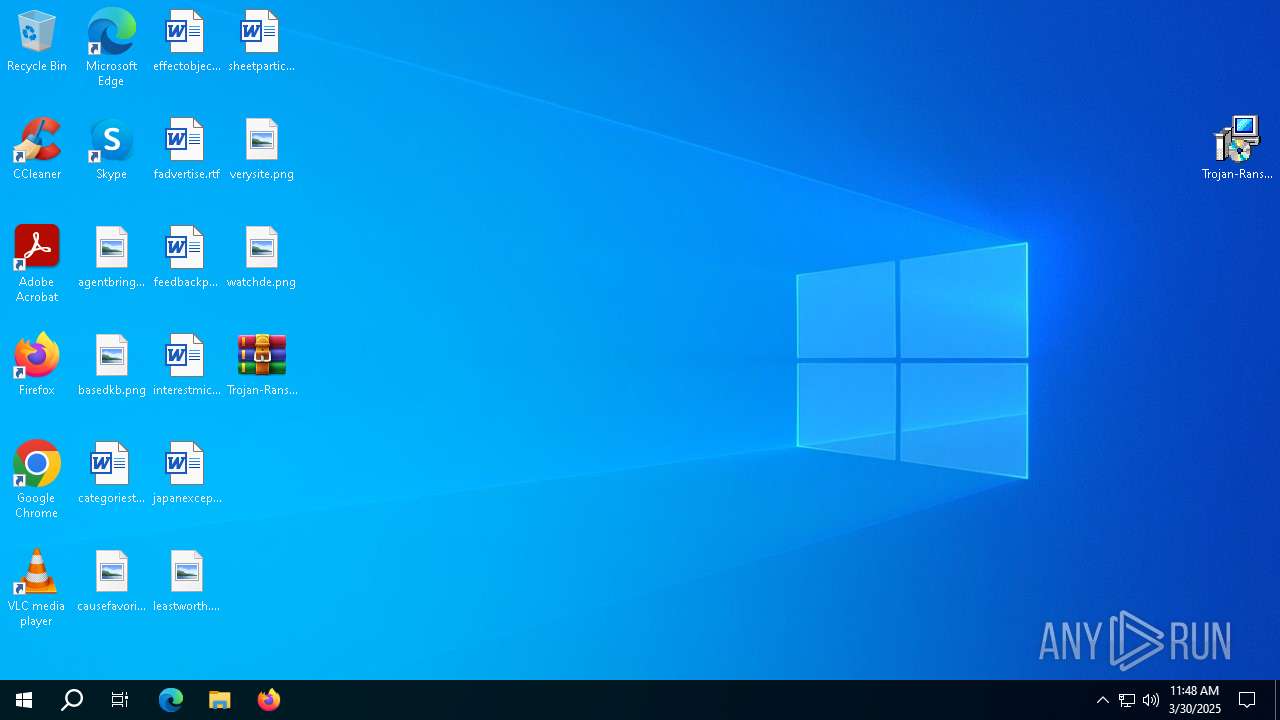This screenshot has width=1280, height=720.
Task: Open the network status tray icon
Action: pyautogui.click(x=1127, y=700)
